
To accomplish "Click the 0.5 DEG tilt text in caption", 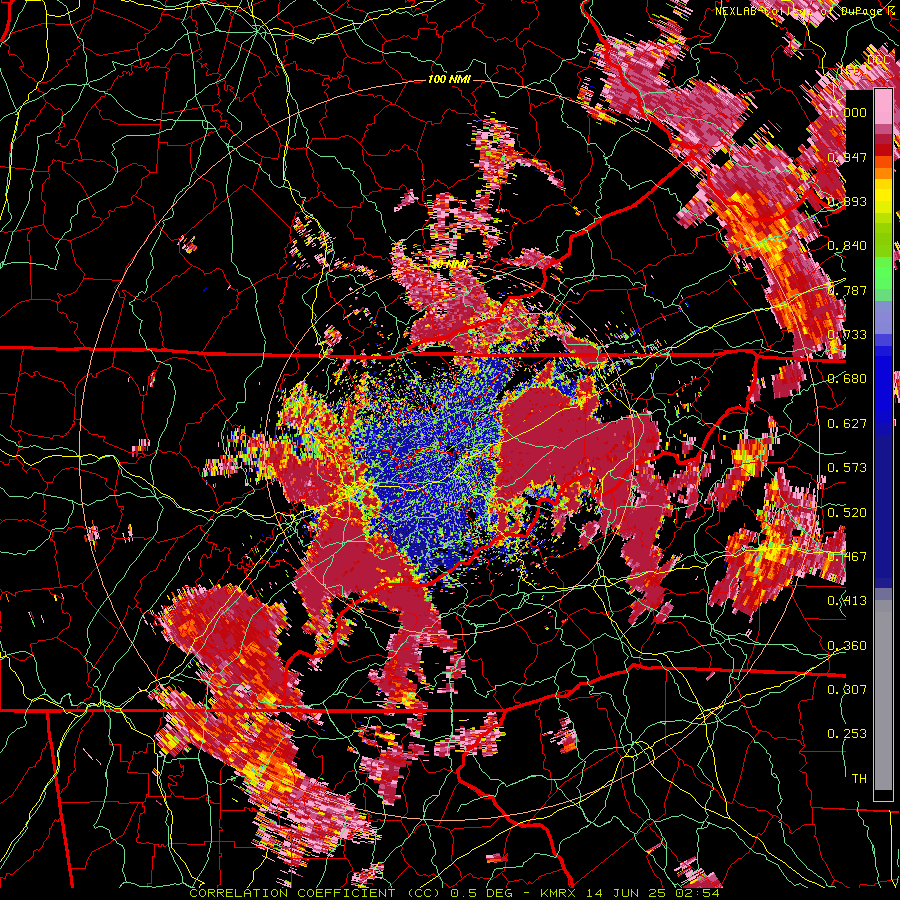I will 482,893.
